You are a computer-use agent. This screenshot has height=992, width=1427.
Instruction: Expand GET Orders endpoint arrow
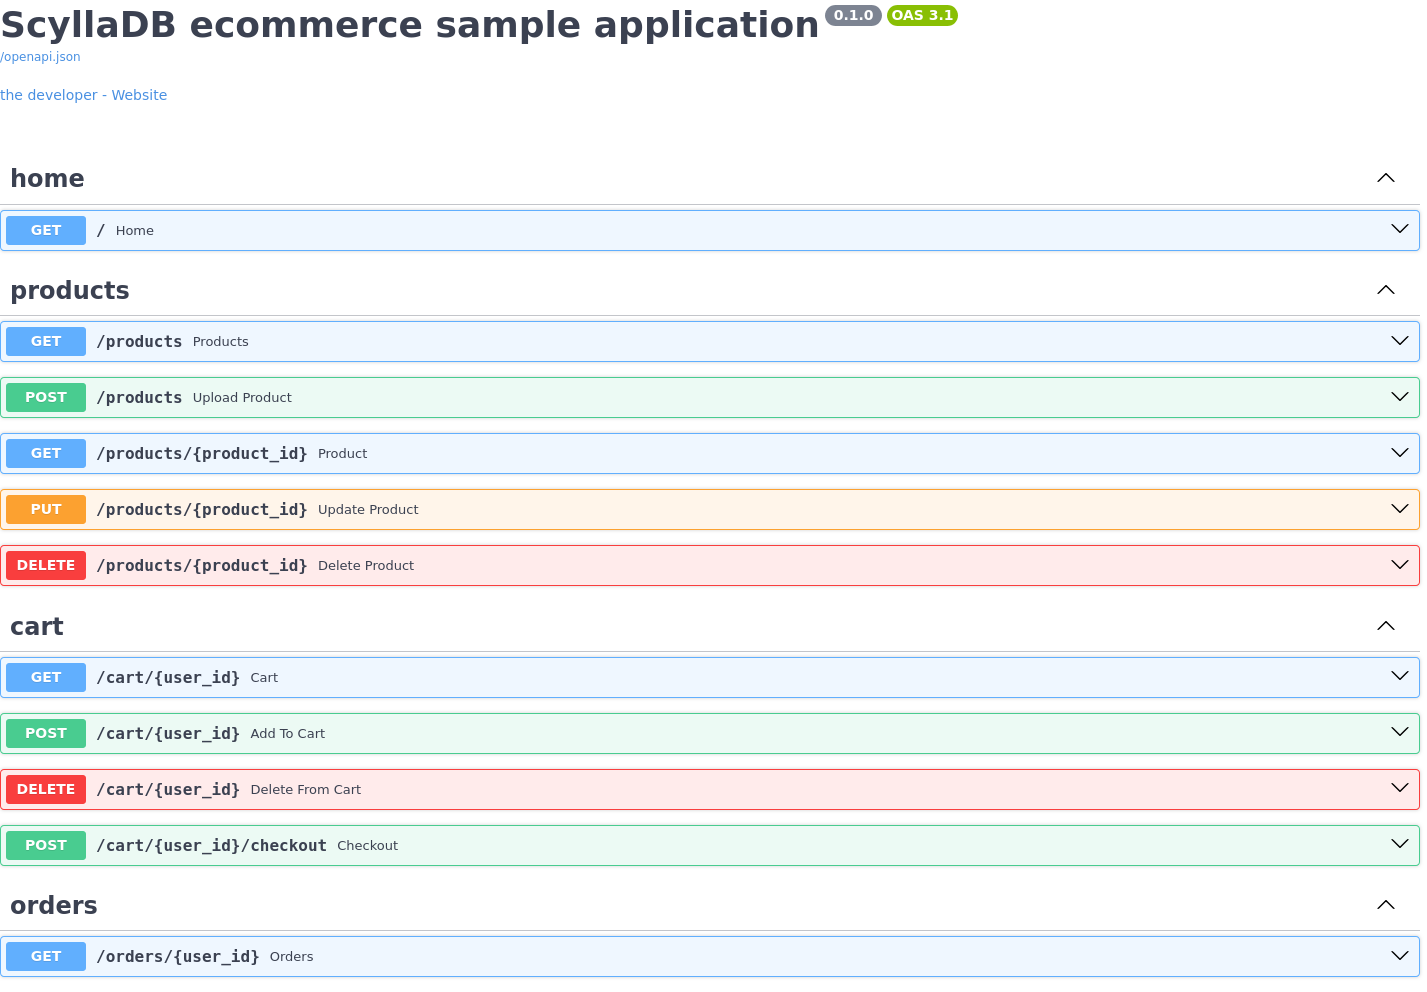[1400, 956]
